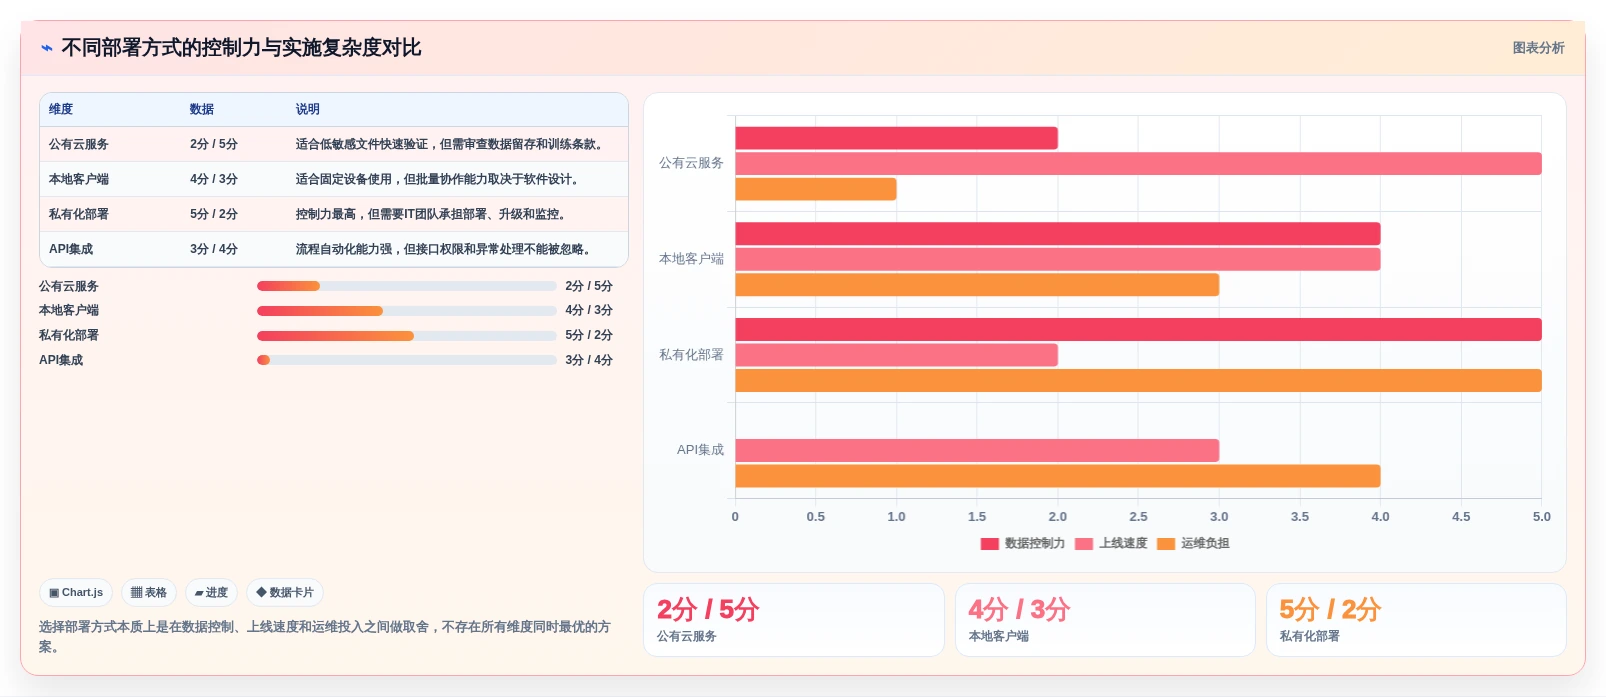
Task: Click the API集成 progress bar
Action: (407, 360)
